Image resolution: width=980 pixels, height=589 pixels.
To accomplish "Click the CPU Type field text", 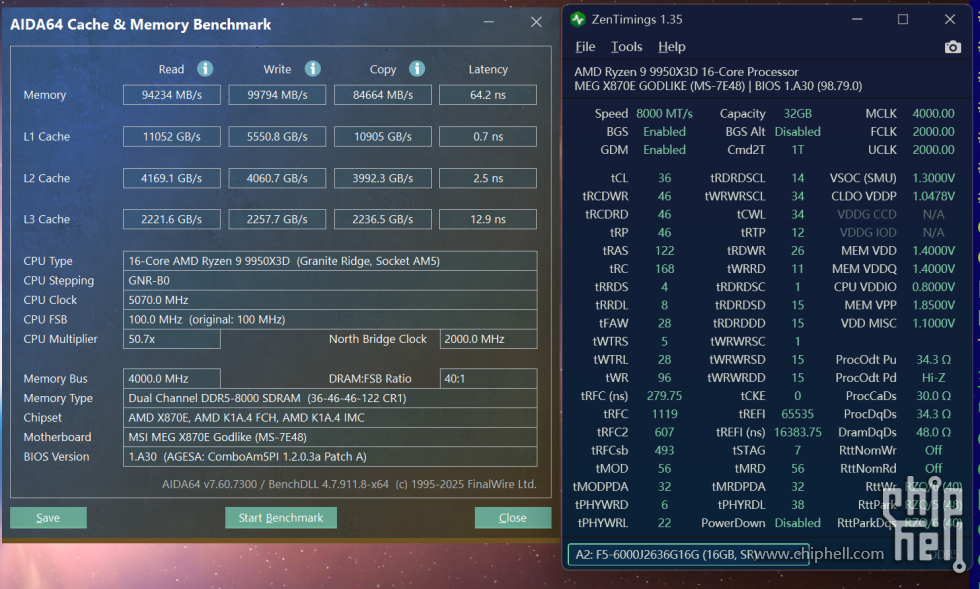I will click(x=330, y=261).
